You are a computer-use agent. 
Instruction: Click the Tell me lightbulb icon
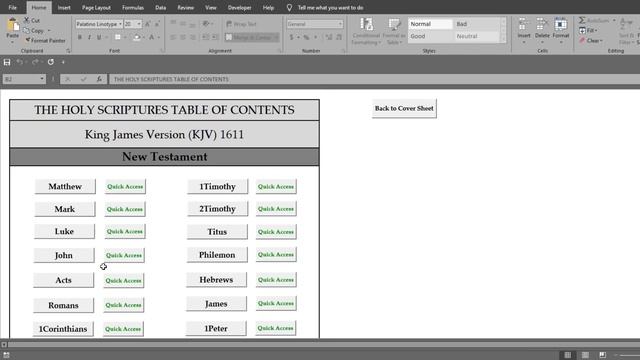(289, 7)
